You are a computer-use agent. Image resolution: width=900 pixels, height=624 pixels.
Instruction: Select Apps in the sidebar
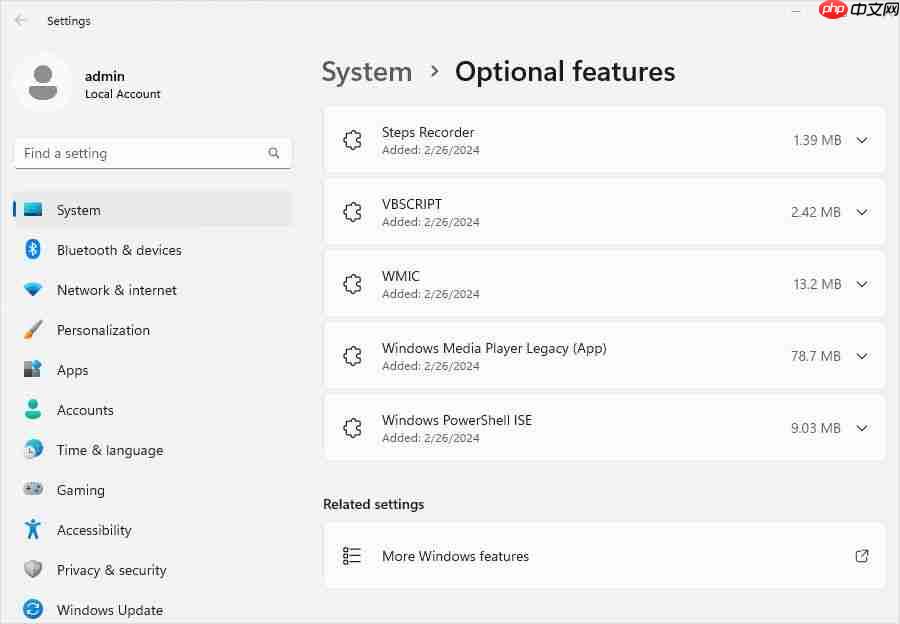pyautogui.click(x=72, y=370)
